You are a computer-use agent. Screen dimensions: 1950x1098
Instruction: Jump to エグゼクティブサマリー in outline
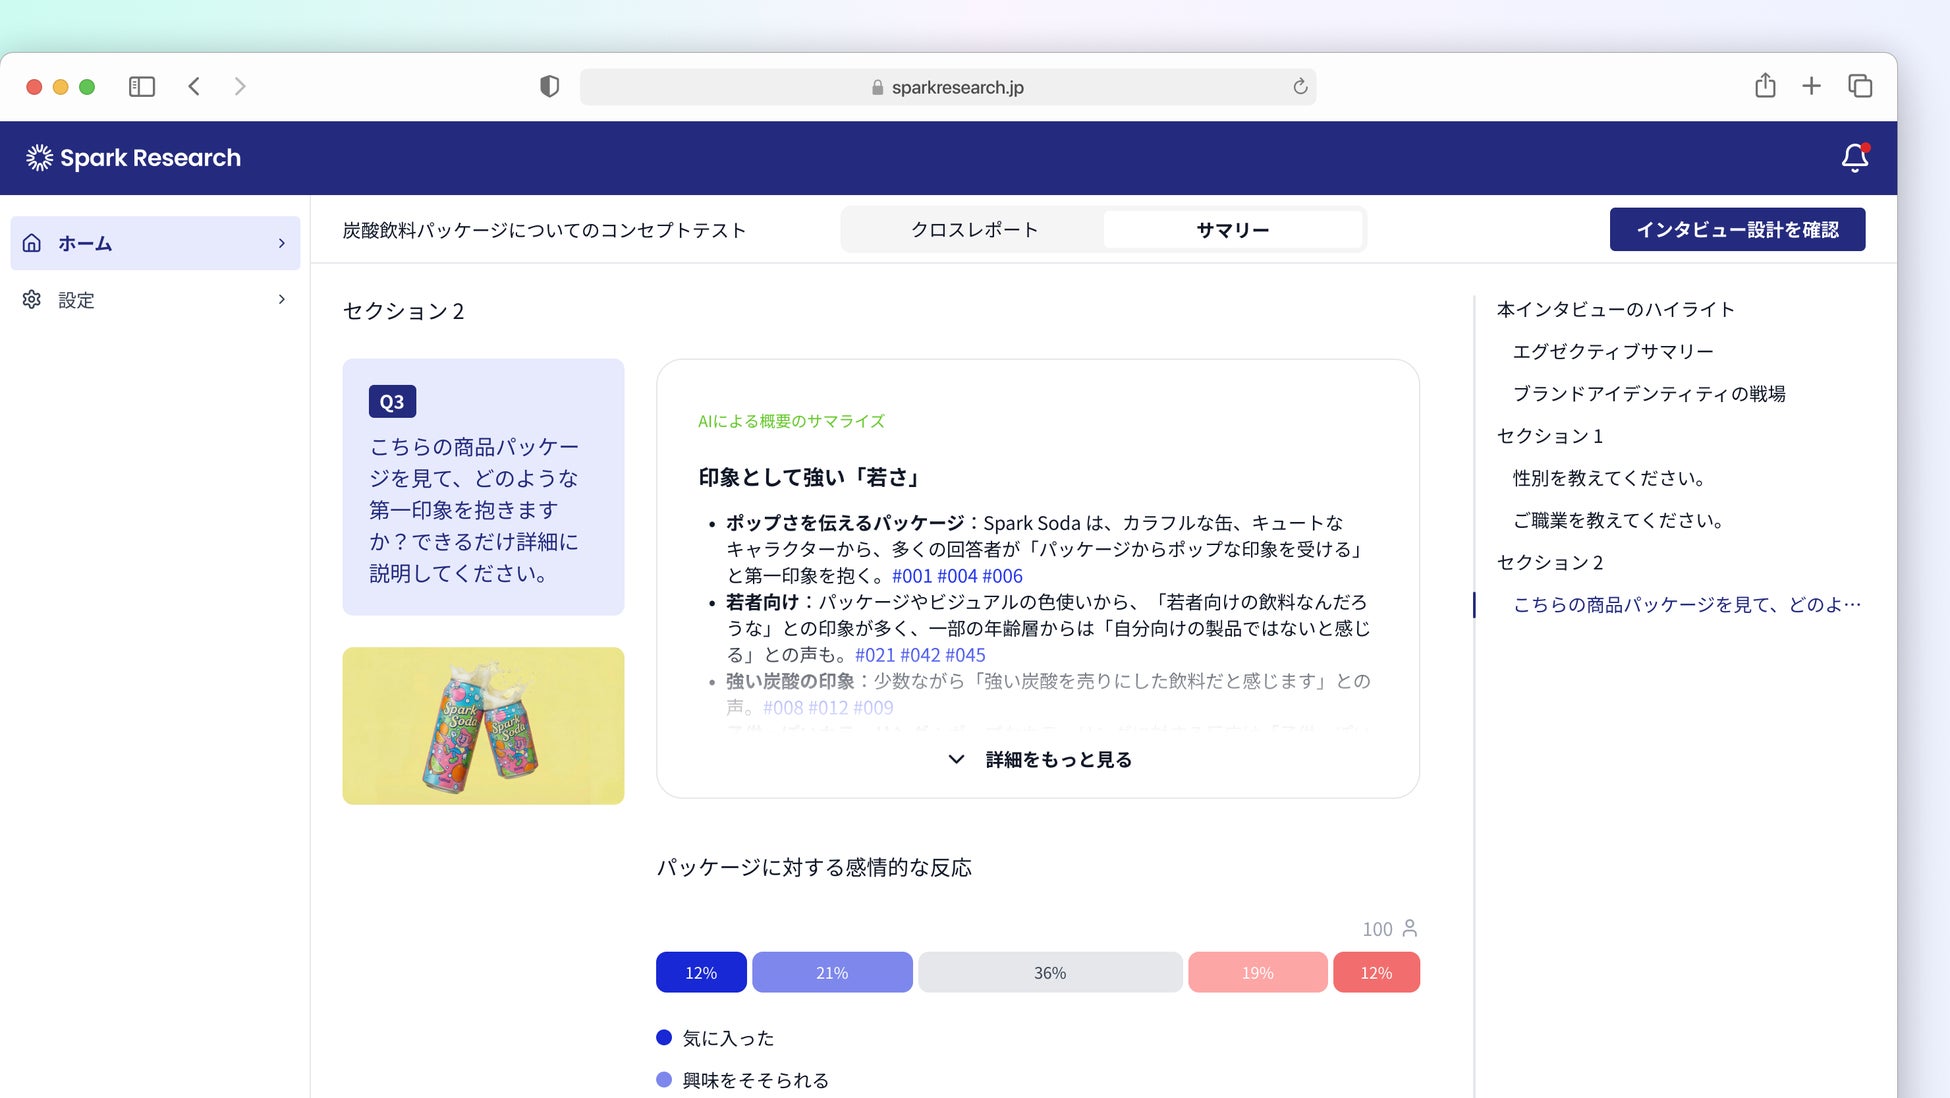(x=1612, y=351)
